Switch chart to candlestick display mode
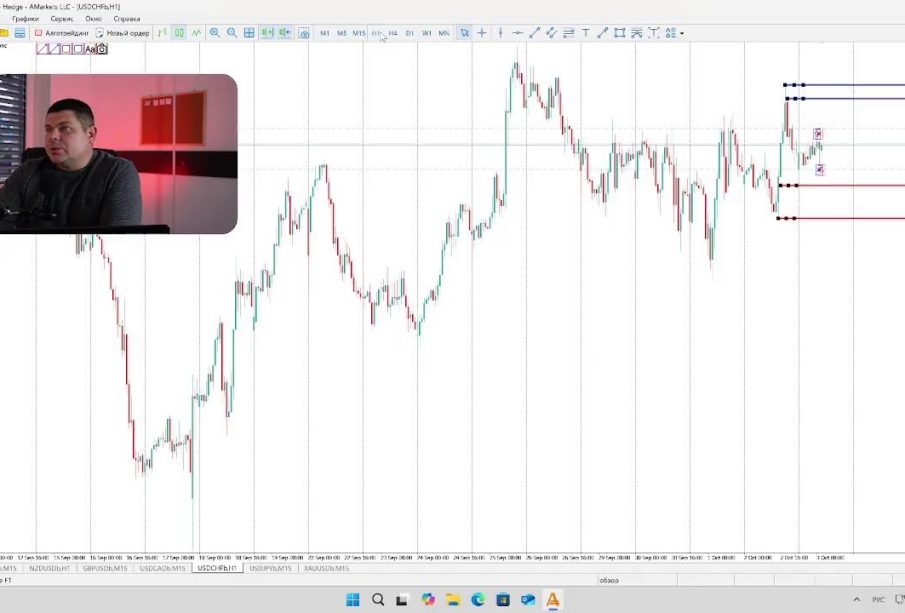Viewport: 905px width, 613px height. pos(179,33)
